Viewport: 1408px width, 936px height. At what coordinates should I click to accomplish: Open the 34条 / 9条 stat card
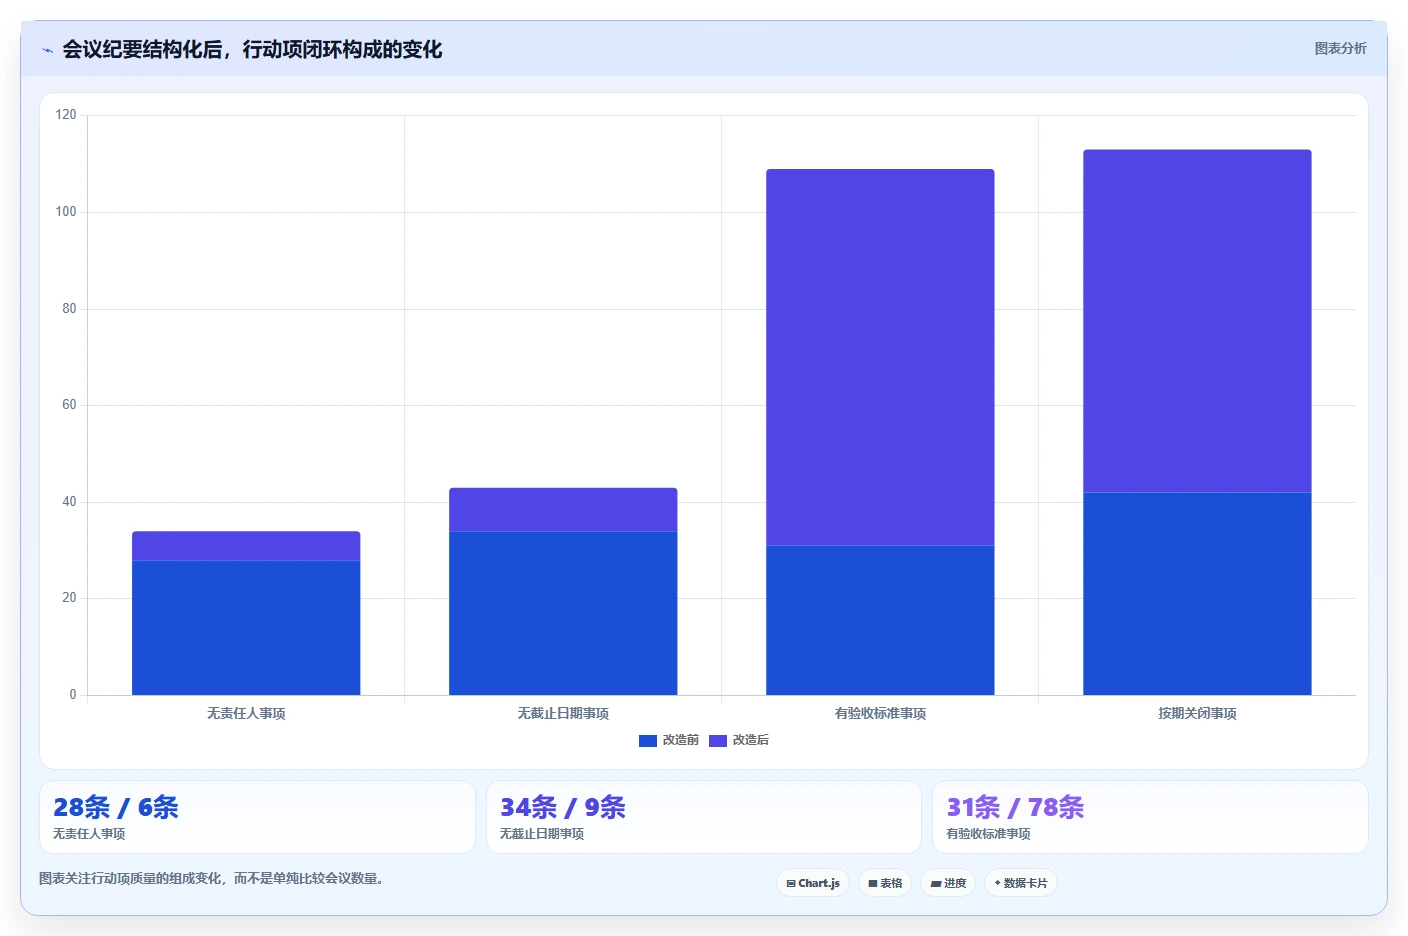(x=704, y=817)
